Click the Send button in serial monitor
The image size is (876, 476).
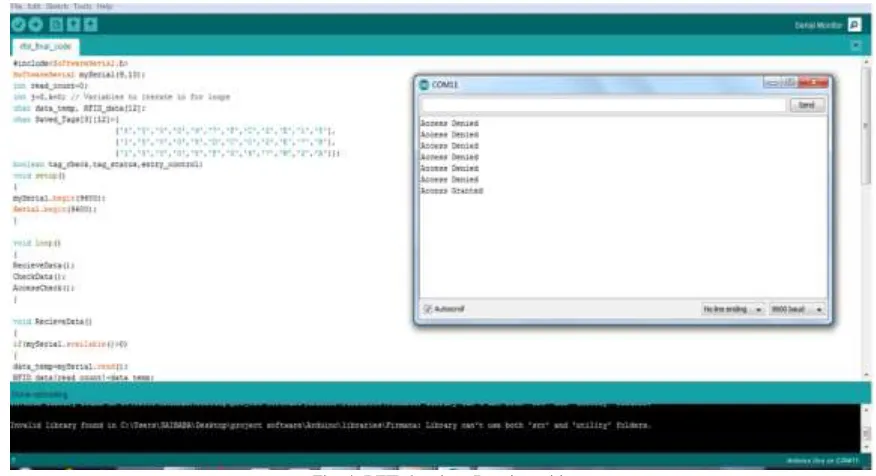pos(807,105)
